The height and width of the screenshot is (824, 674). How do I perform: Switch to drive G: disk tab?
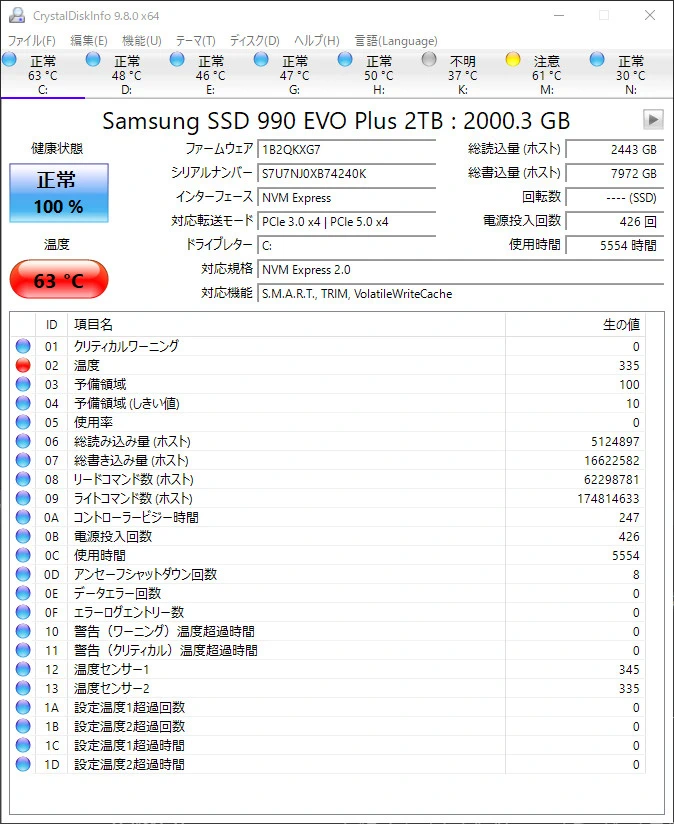tap(295, 75)
